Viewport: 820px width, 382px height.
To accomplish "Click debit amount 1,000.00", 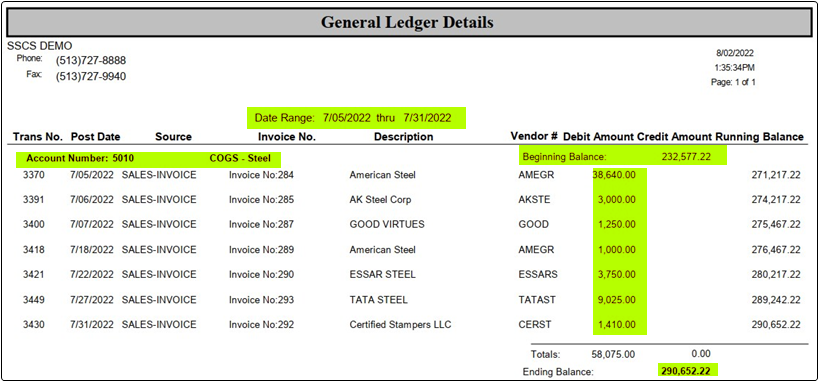I will click(x=617, y=250).
